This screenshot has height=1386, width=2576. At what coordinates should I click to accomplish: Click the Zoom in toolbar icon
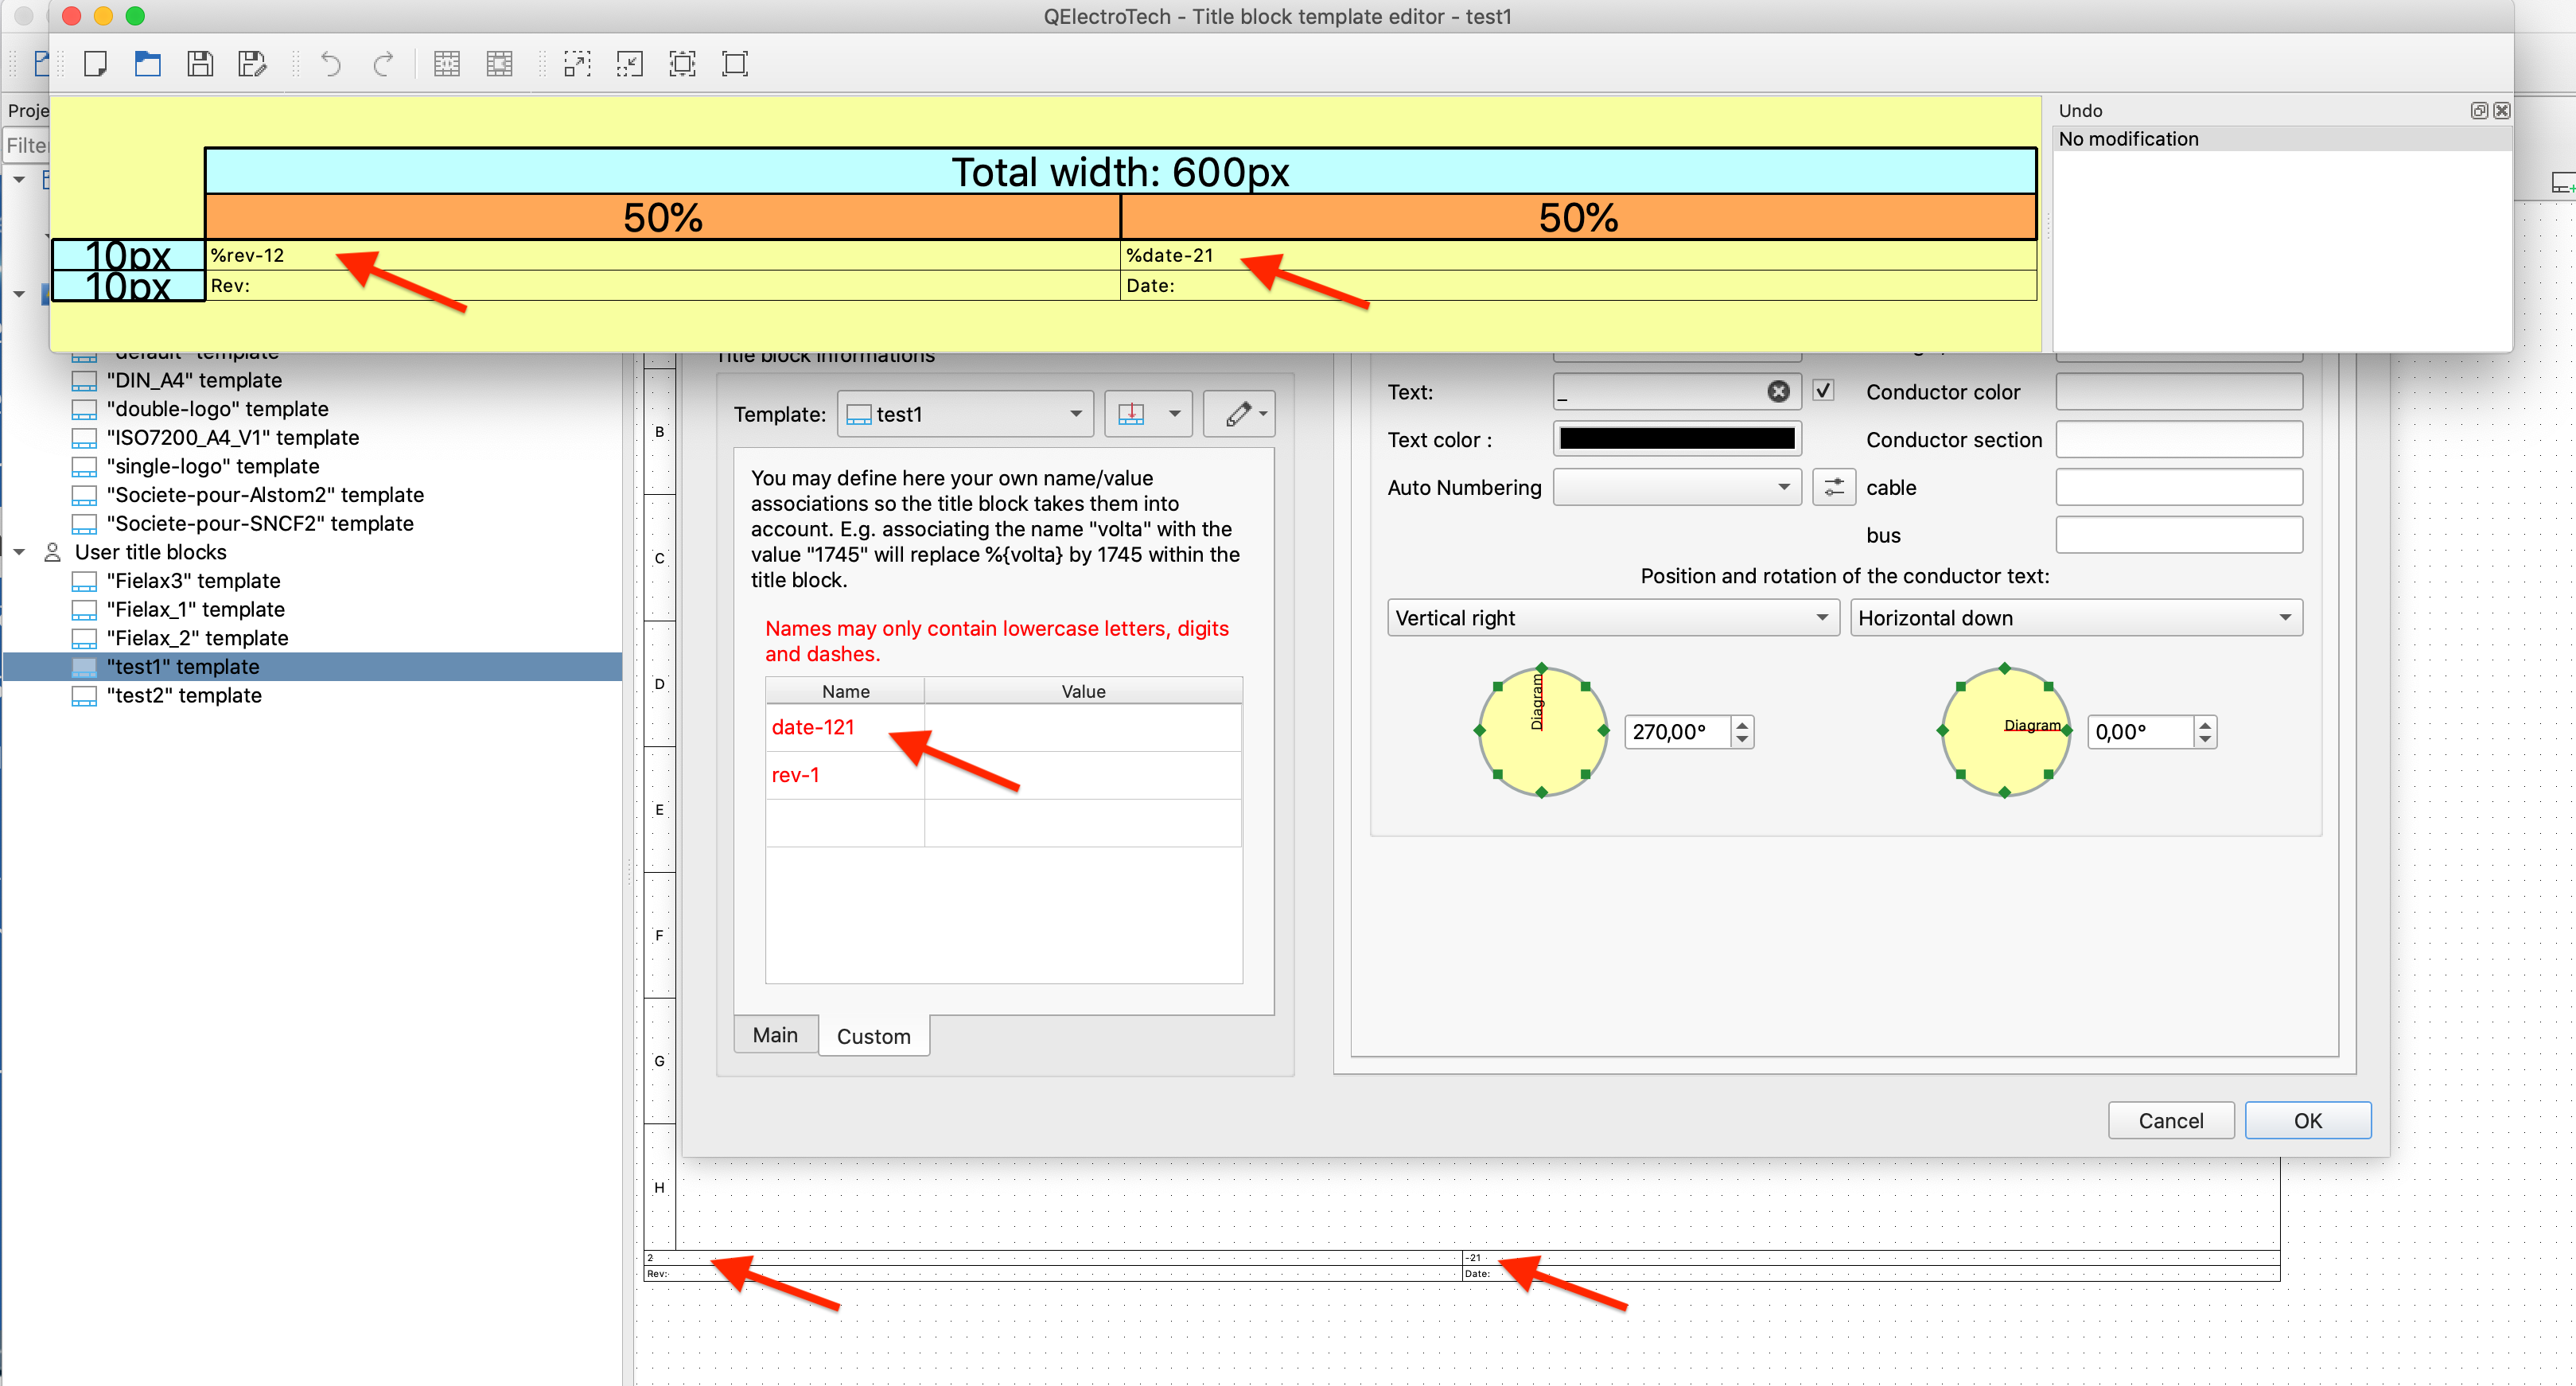(x=577, y=64)
